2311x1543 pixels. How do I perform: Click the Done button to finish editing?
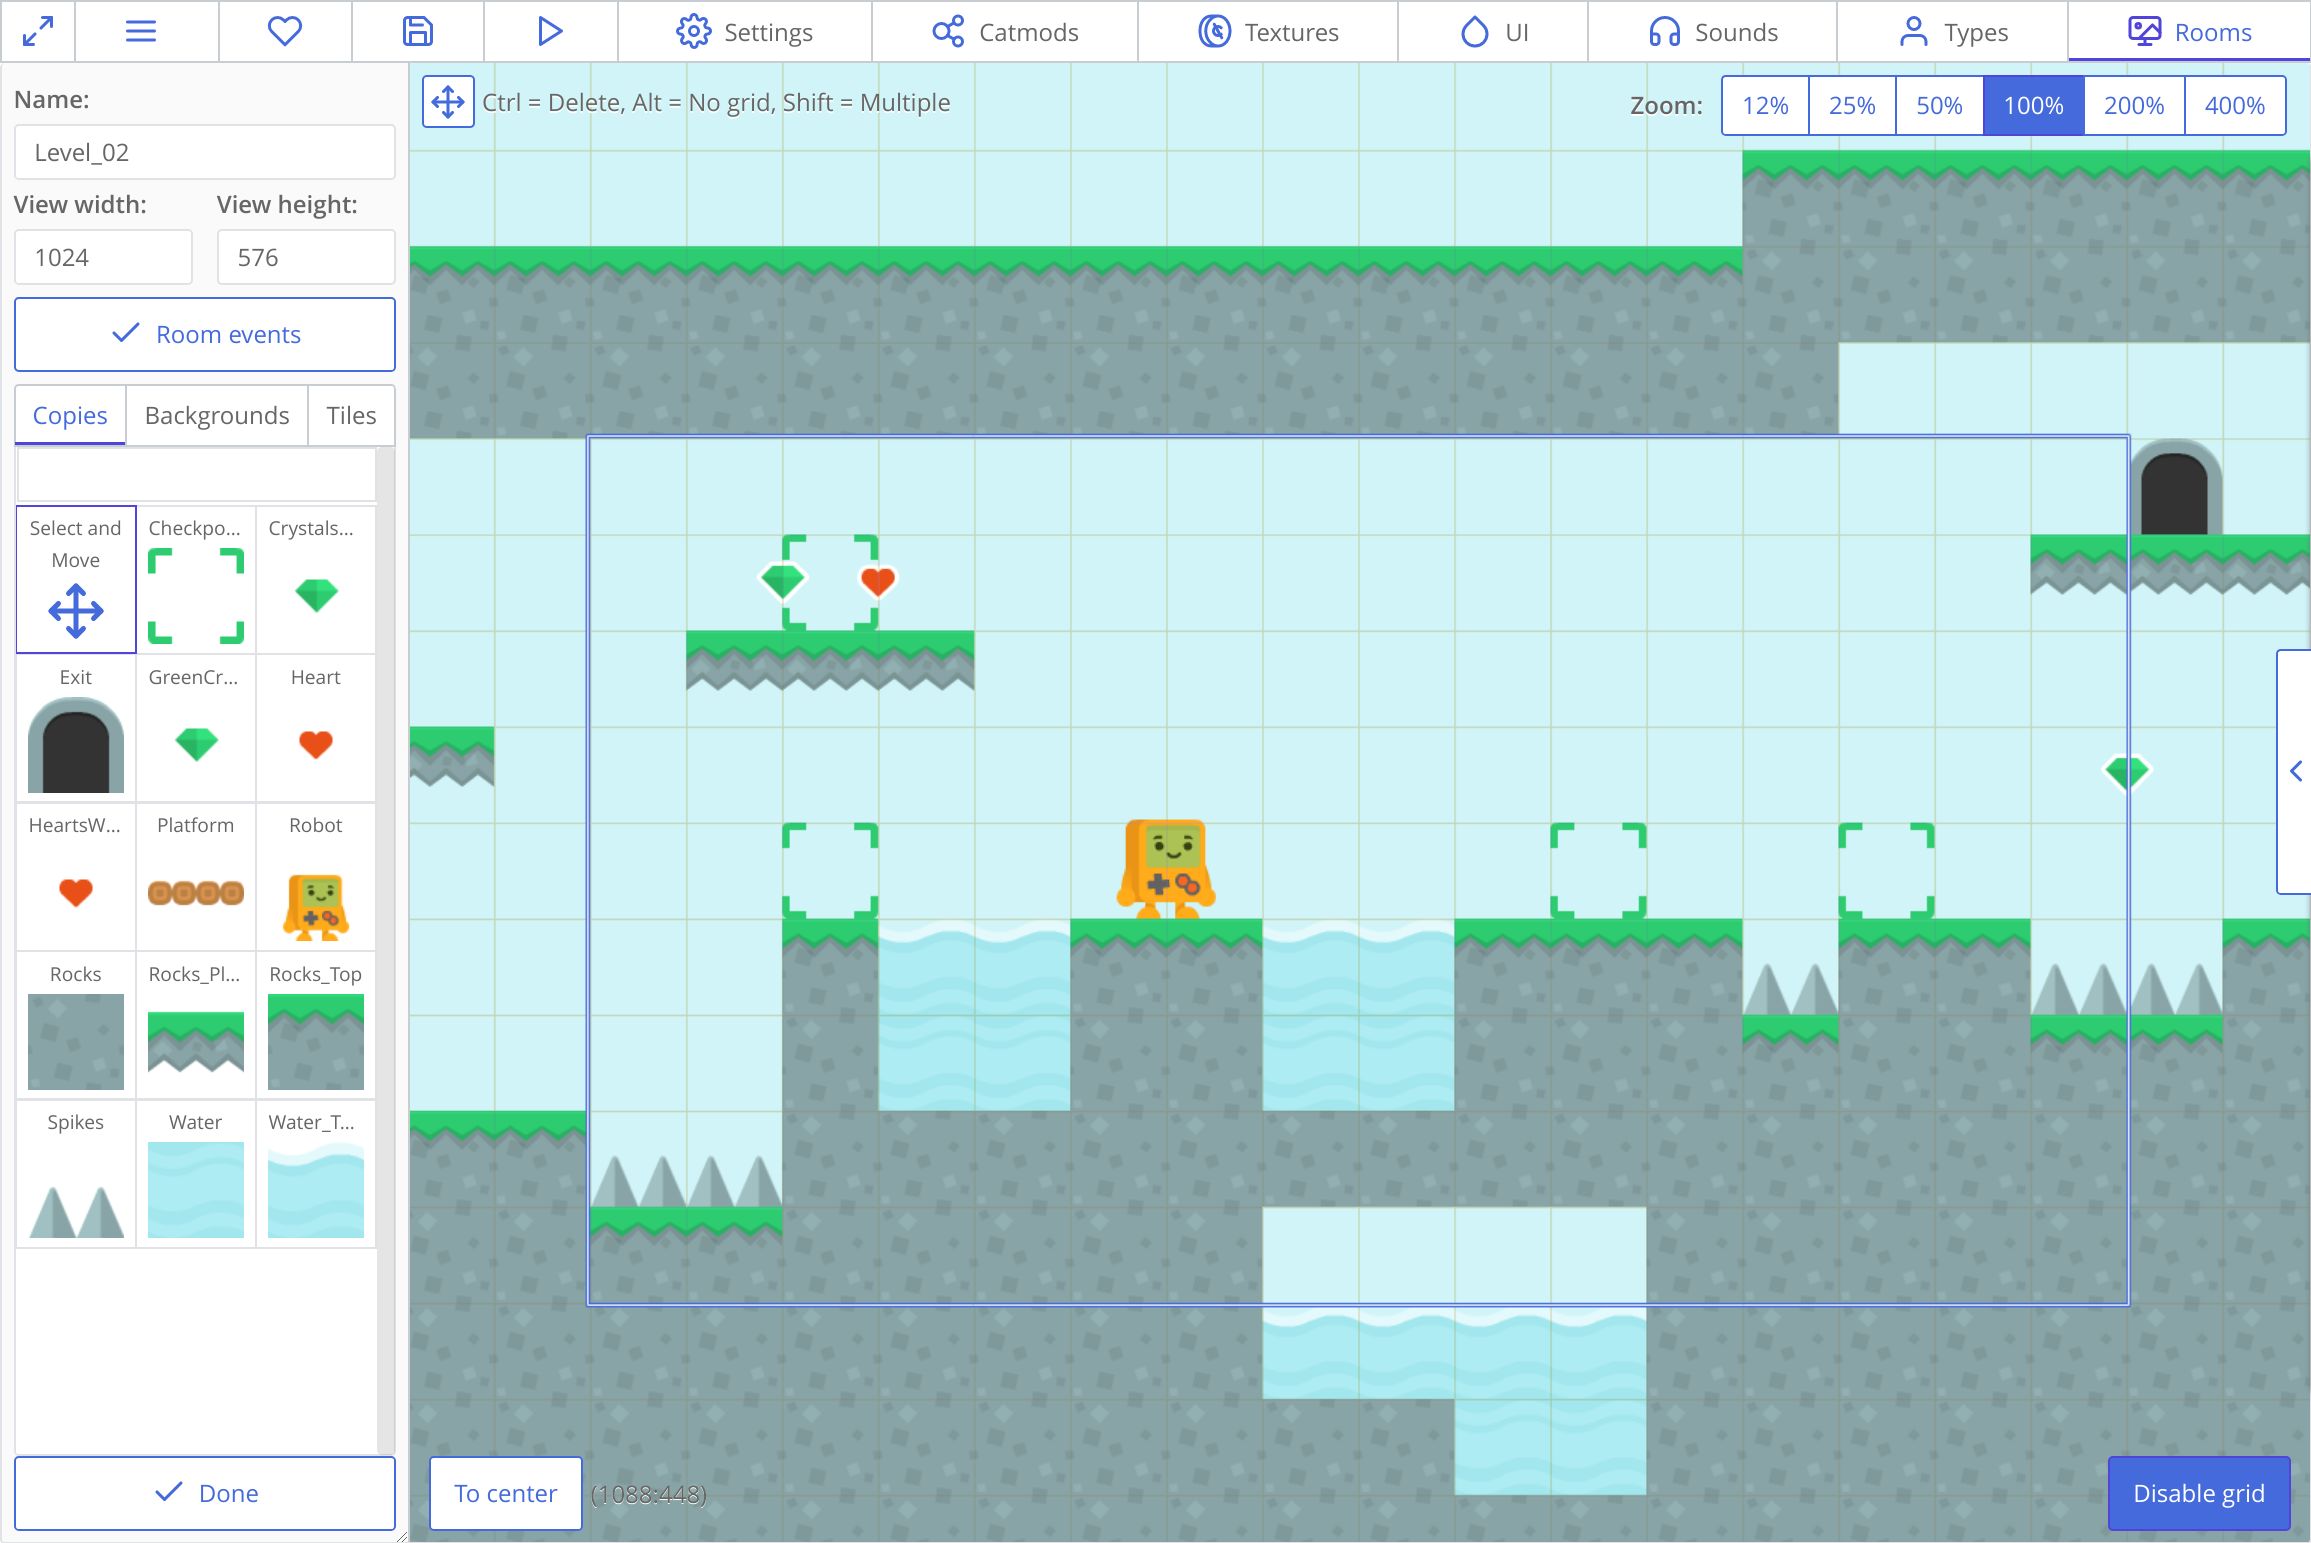point(205,1493)
